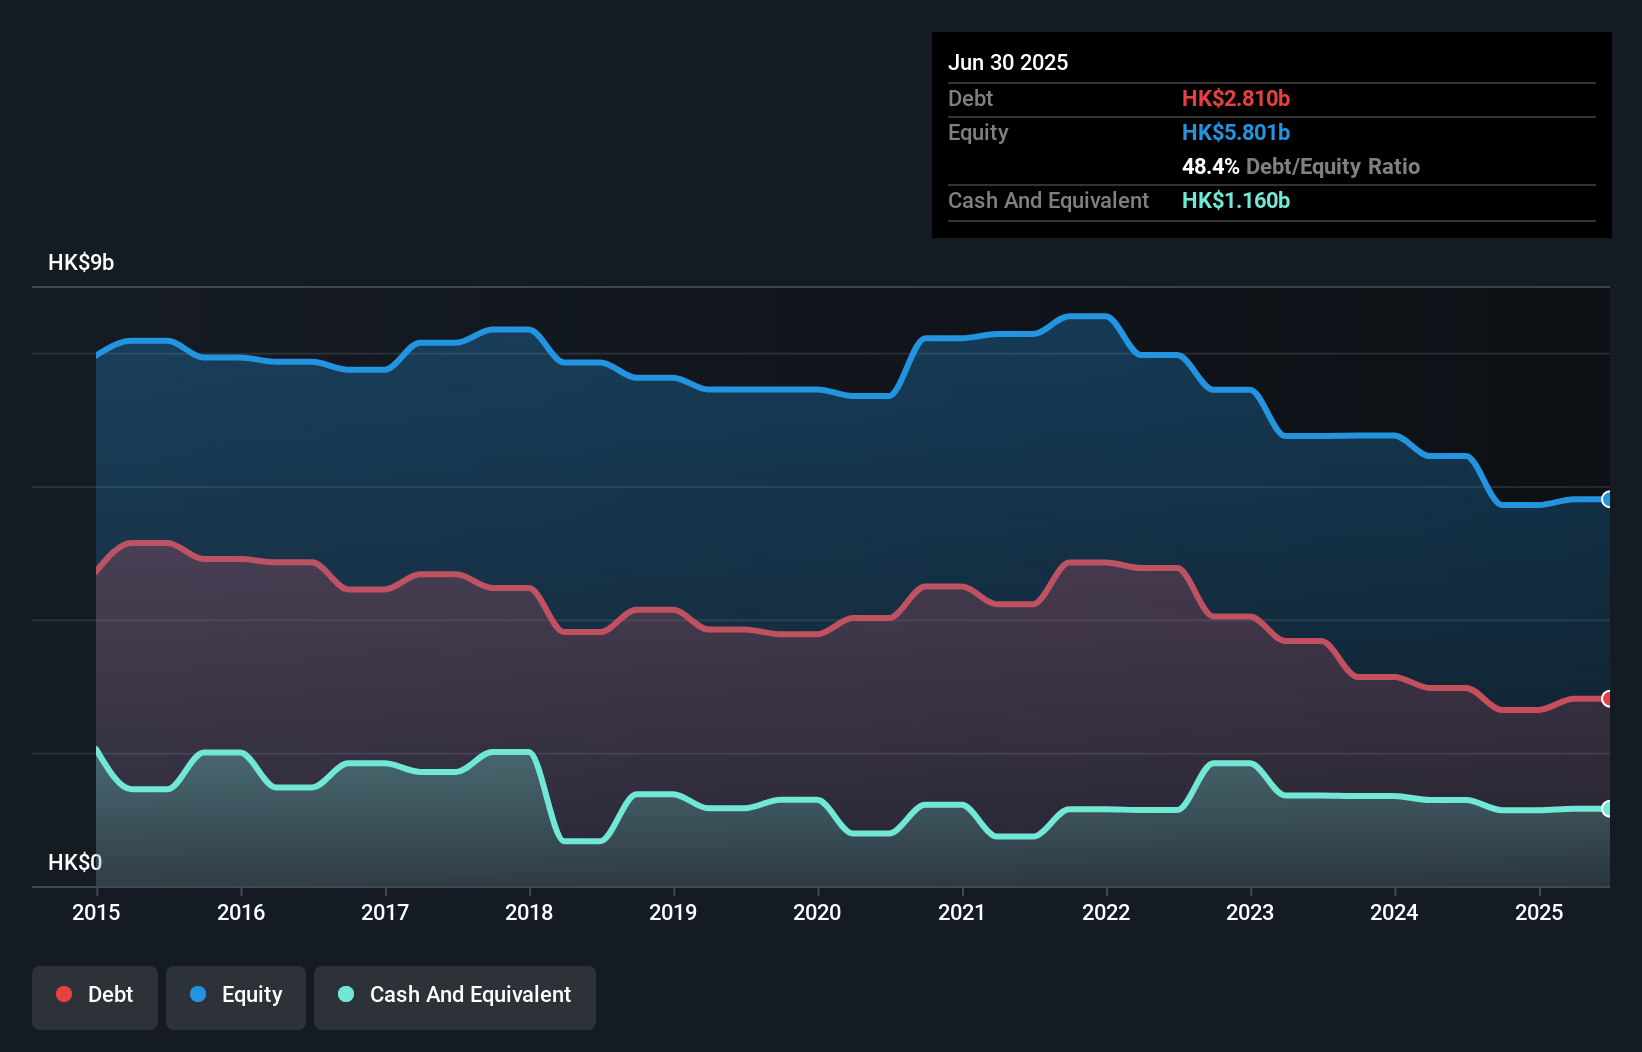Click the red Debt legend dot
Viewport: 1642px width, 1052px height.
64,995
